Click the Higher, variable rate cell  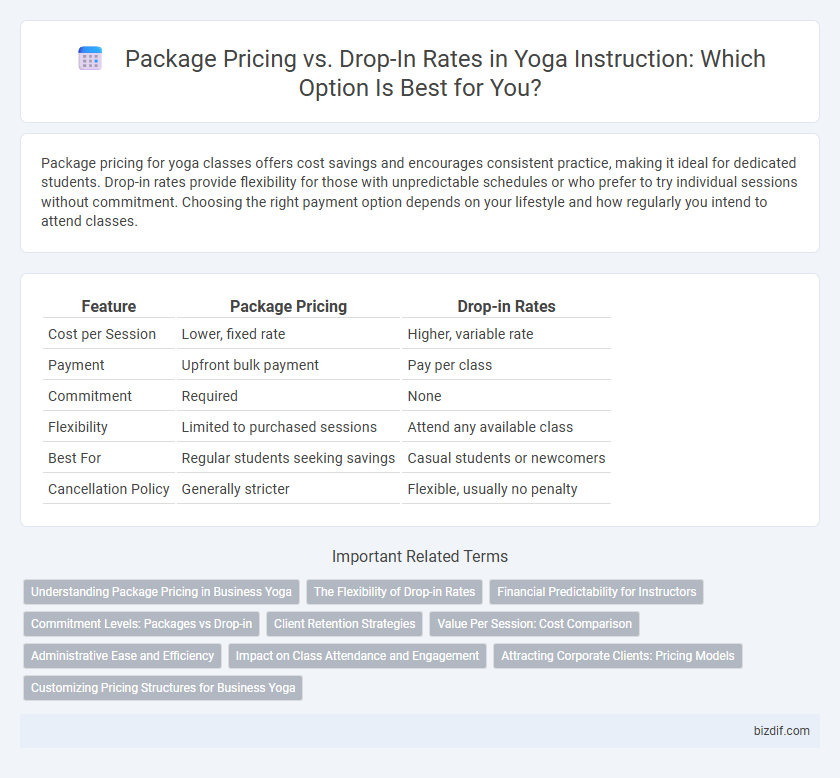506,334
